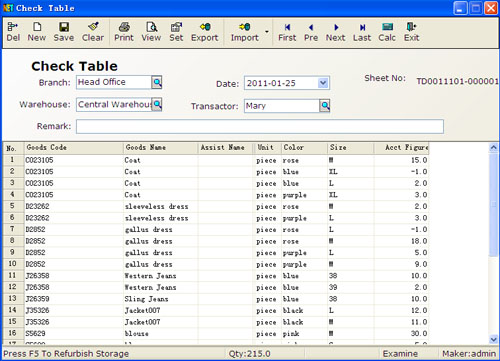Screen dimensions: 500x361
Task: Click Qty:215.0 in status bar
Action: click(x=249, y=354)
